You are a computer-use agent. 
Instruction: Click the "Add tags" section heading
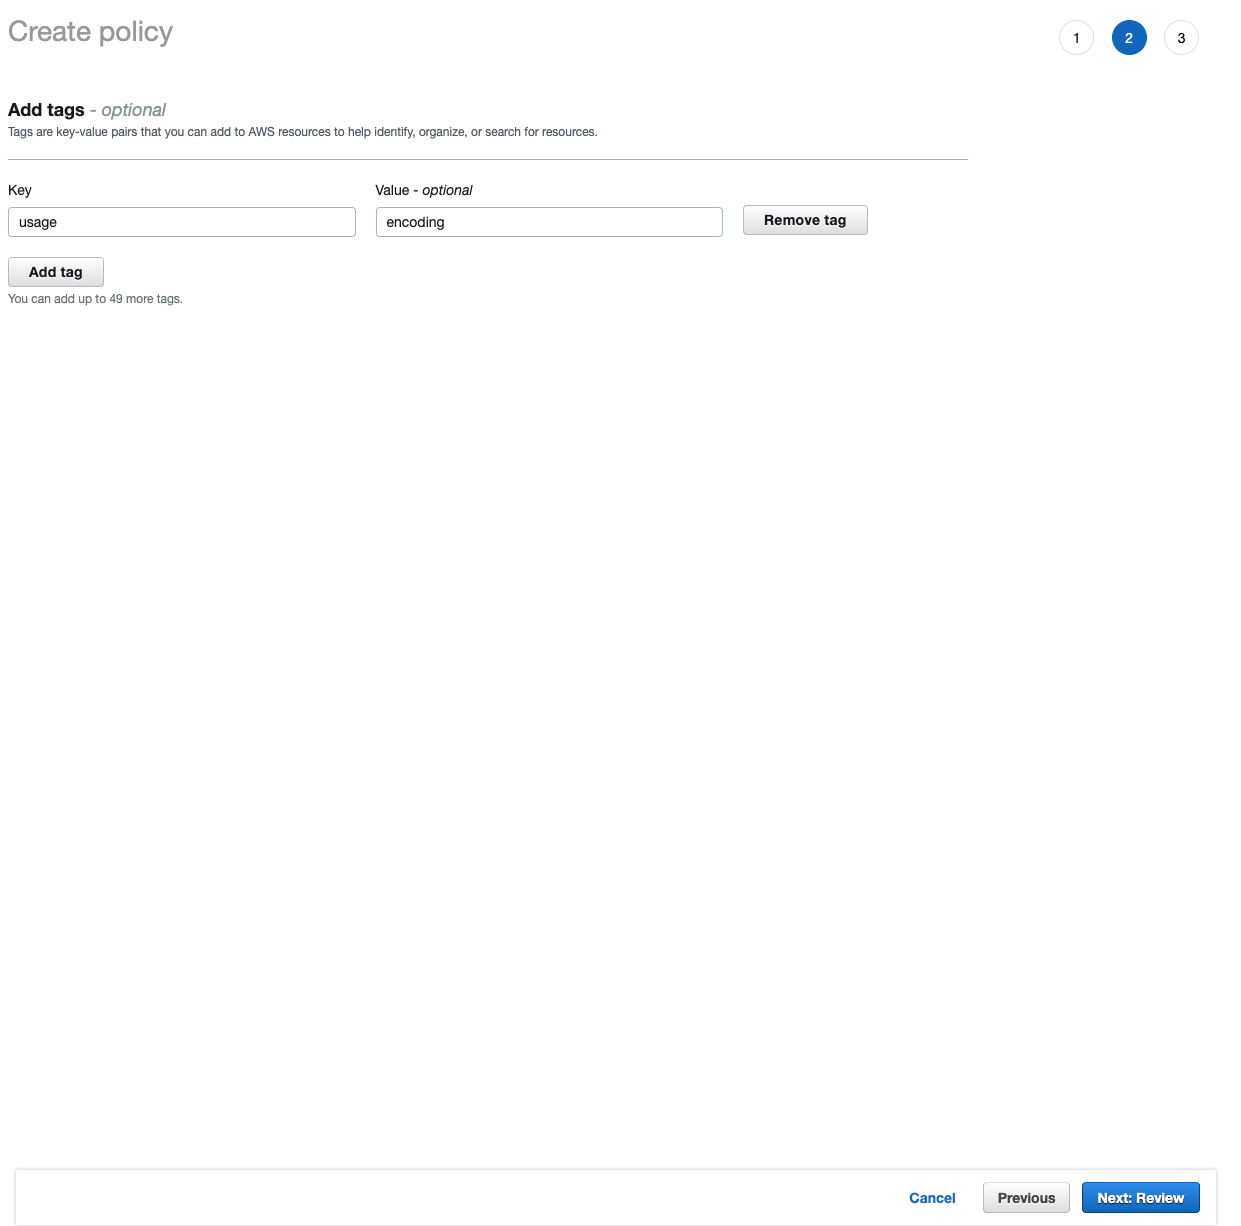click(x=46, y=110)
